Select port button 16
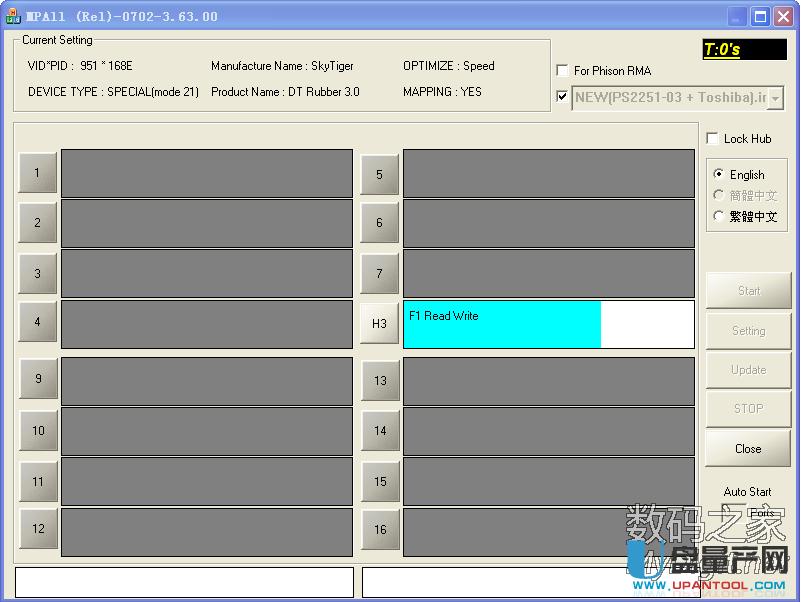Screen dimensions: 801x602 379,529
